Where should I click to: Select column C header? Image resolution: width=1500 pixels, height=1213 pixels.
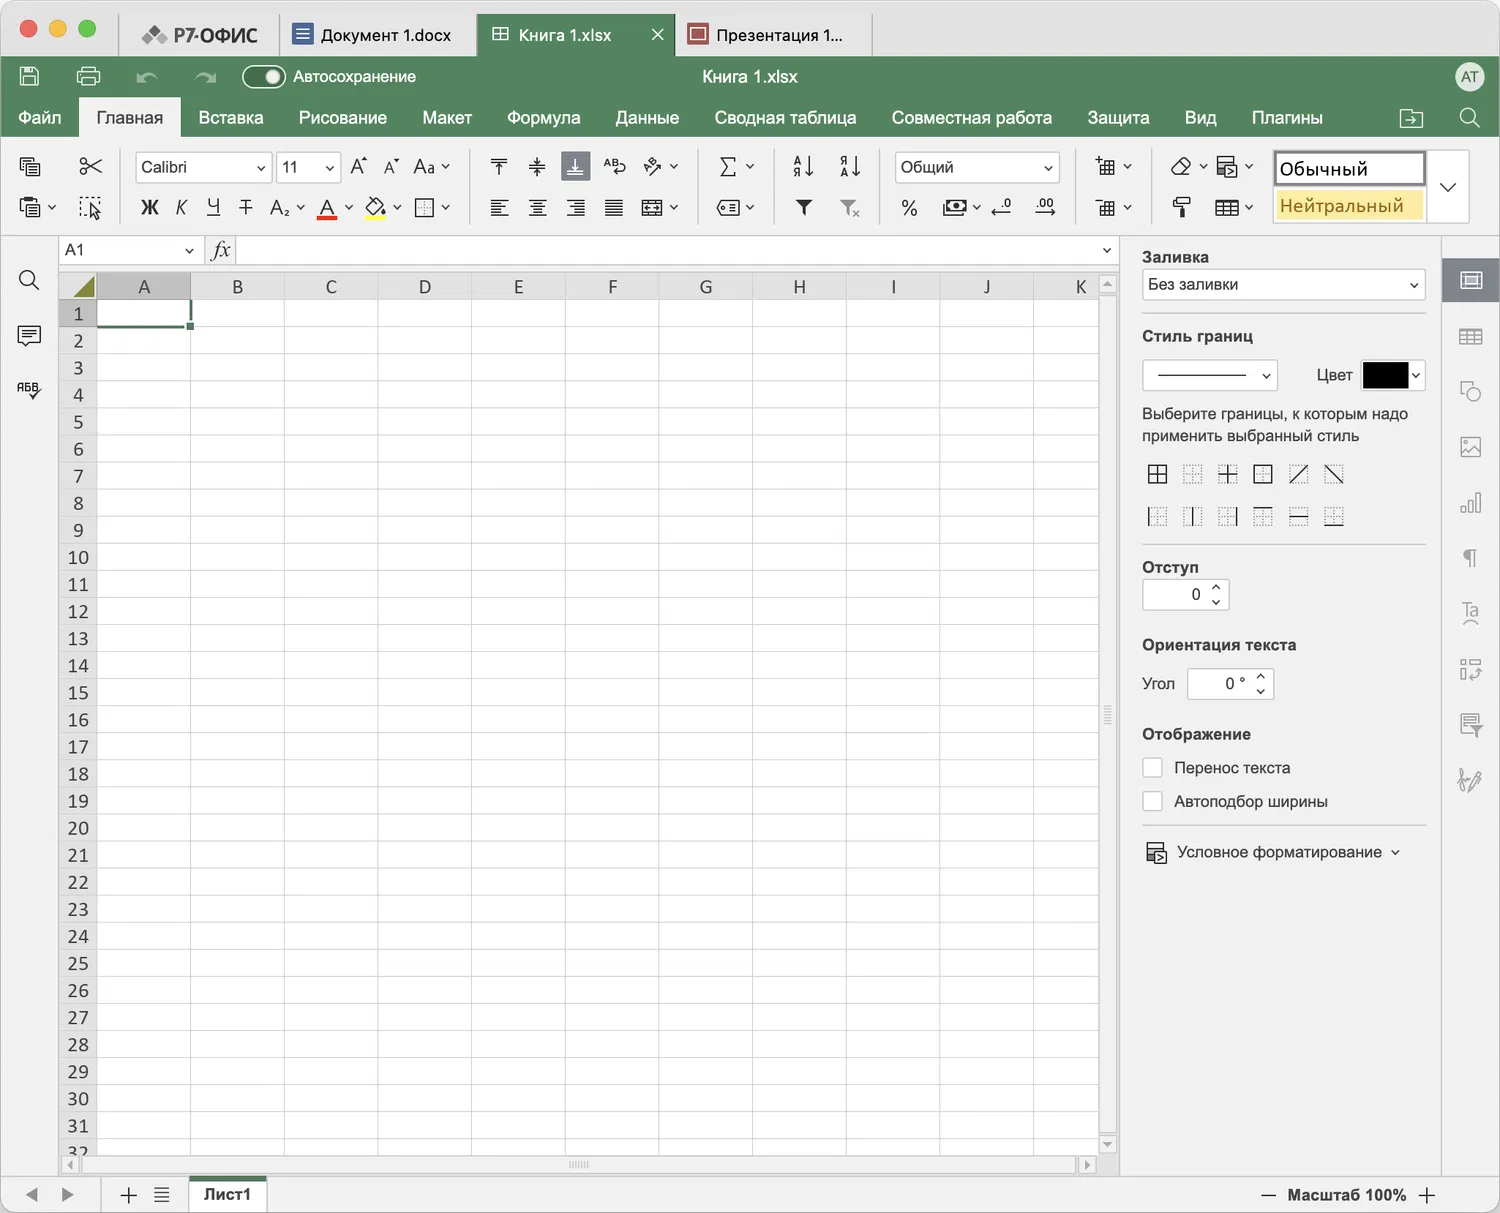331,287
